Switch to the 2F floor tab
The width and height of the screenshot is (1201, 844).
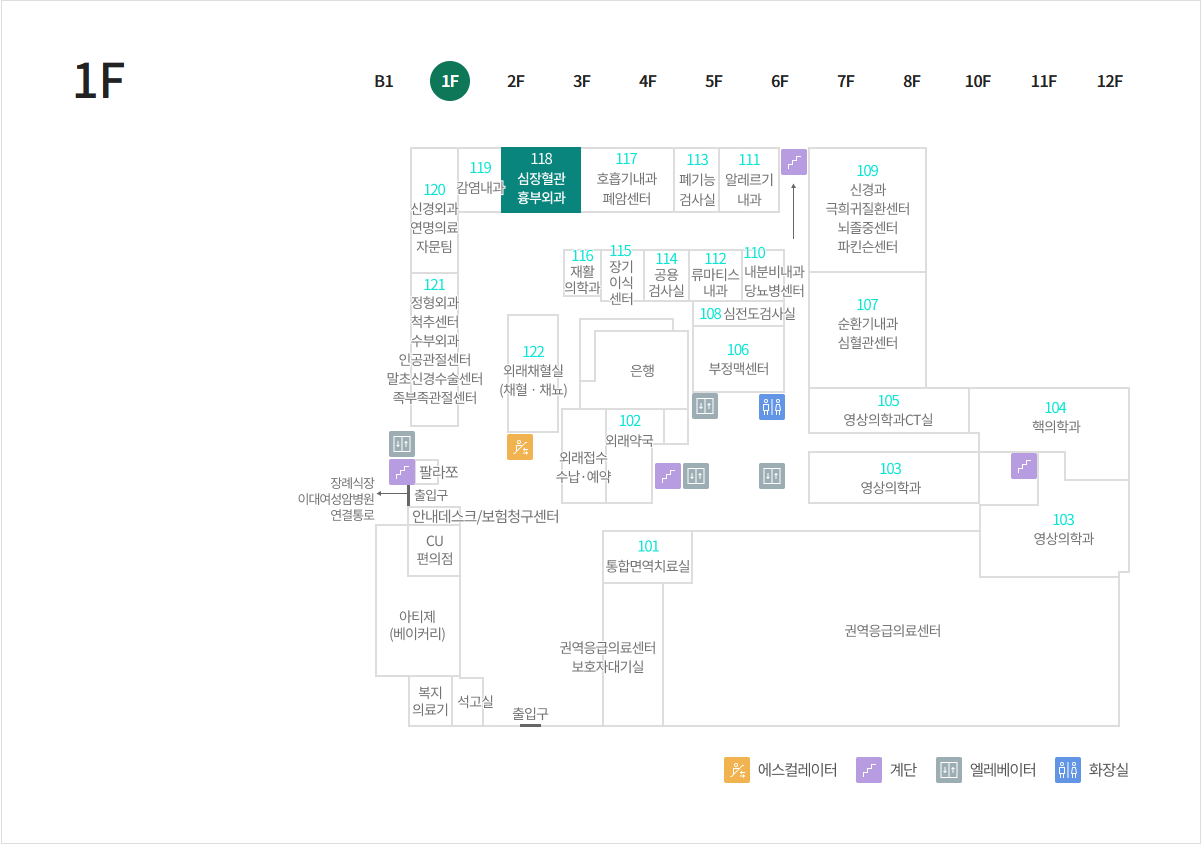coord(514,81)
